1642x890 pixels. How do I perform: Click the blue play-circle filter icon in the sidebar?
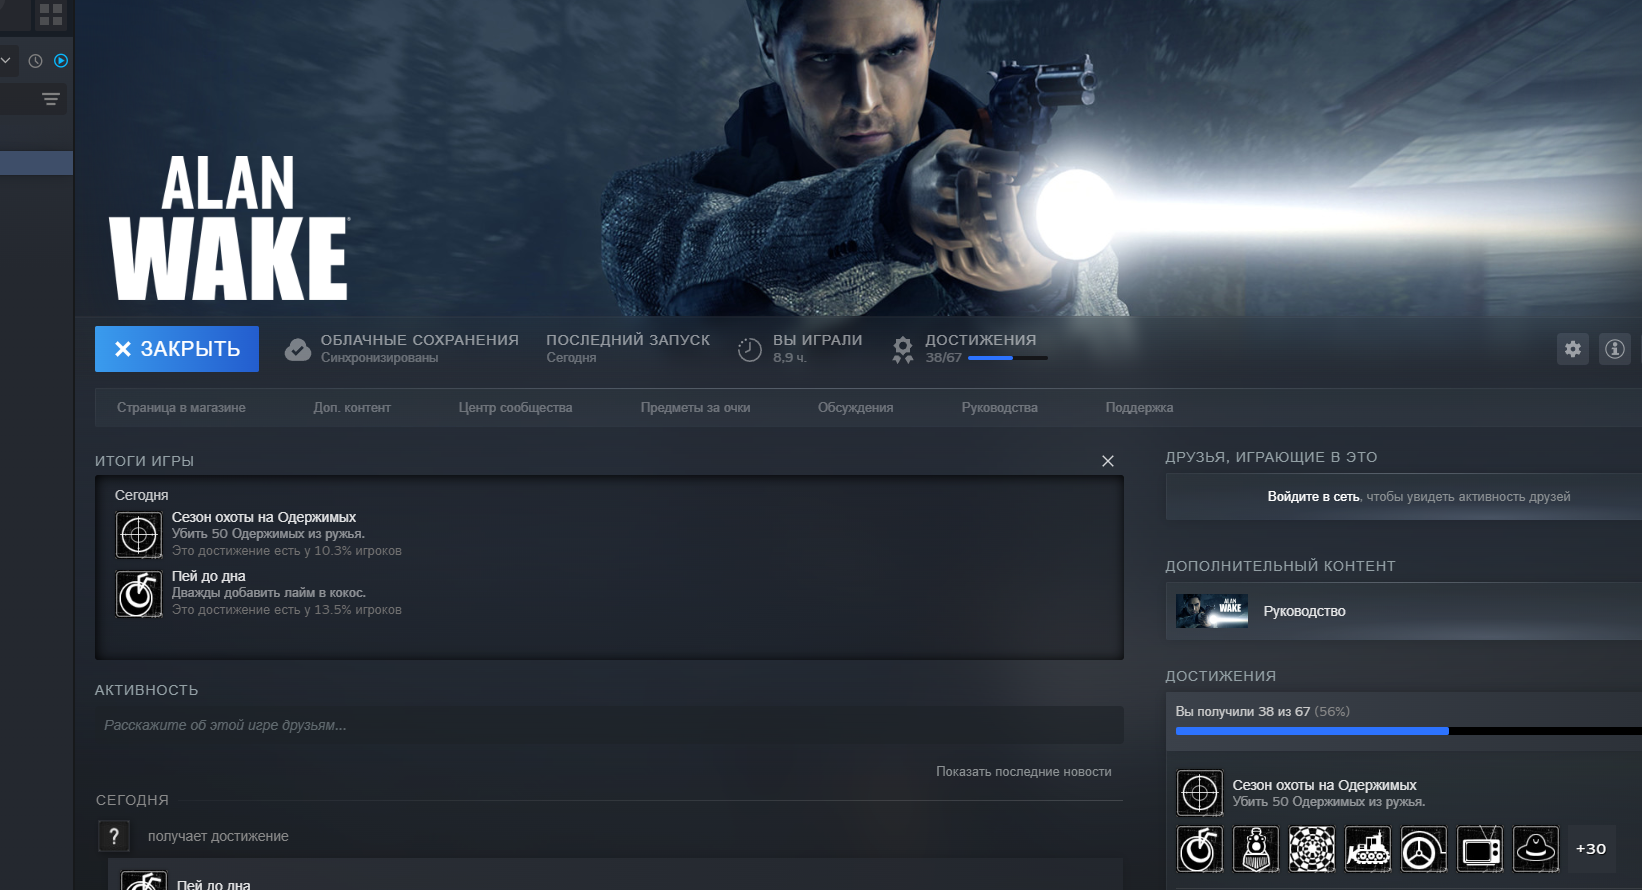point(61,61)
